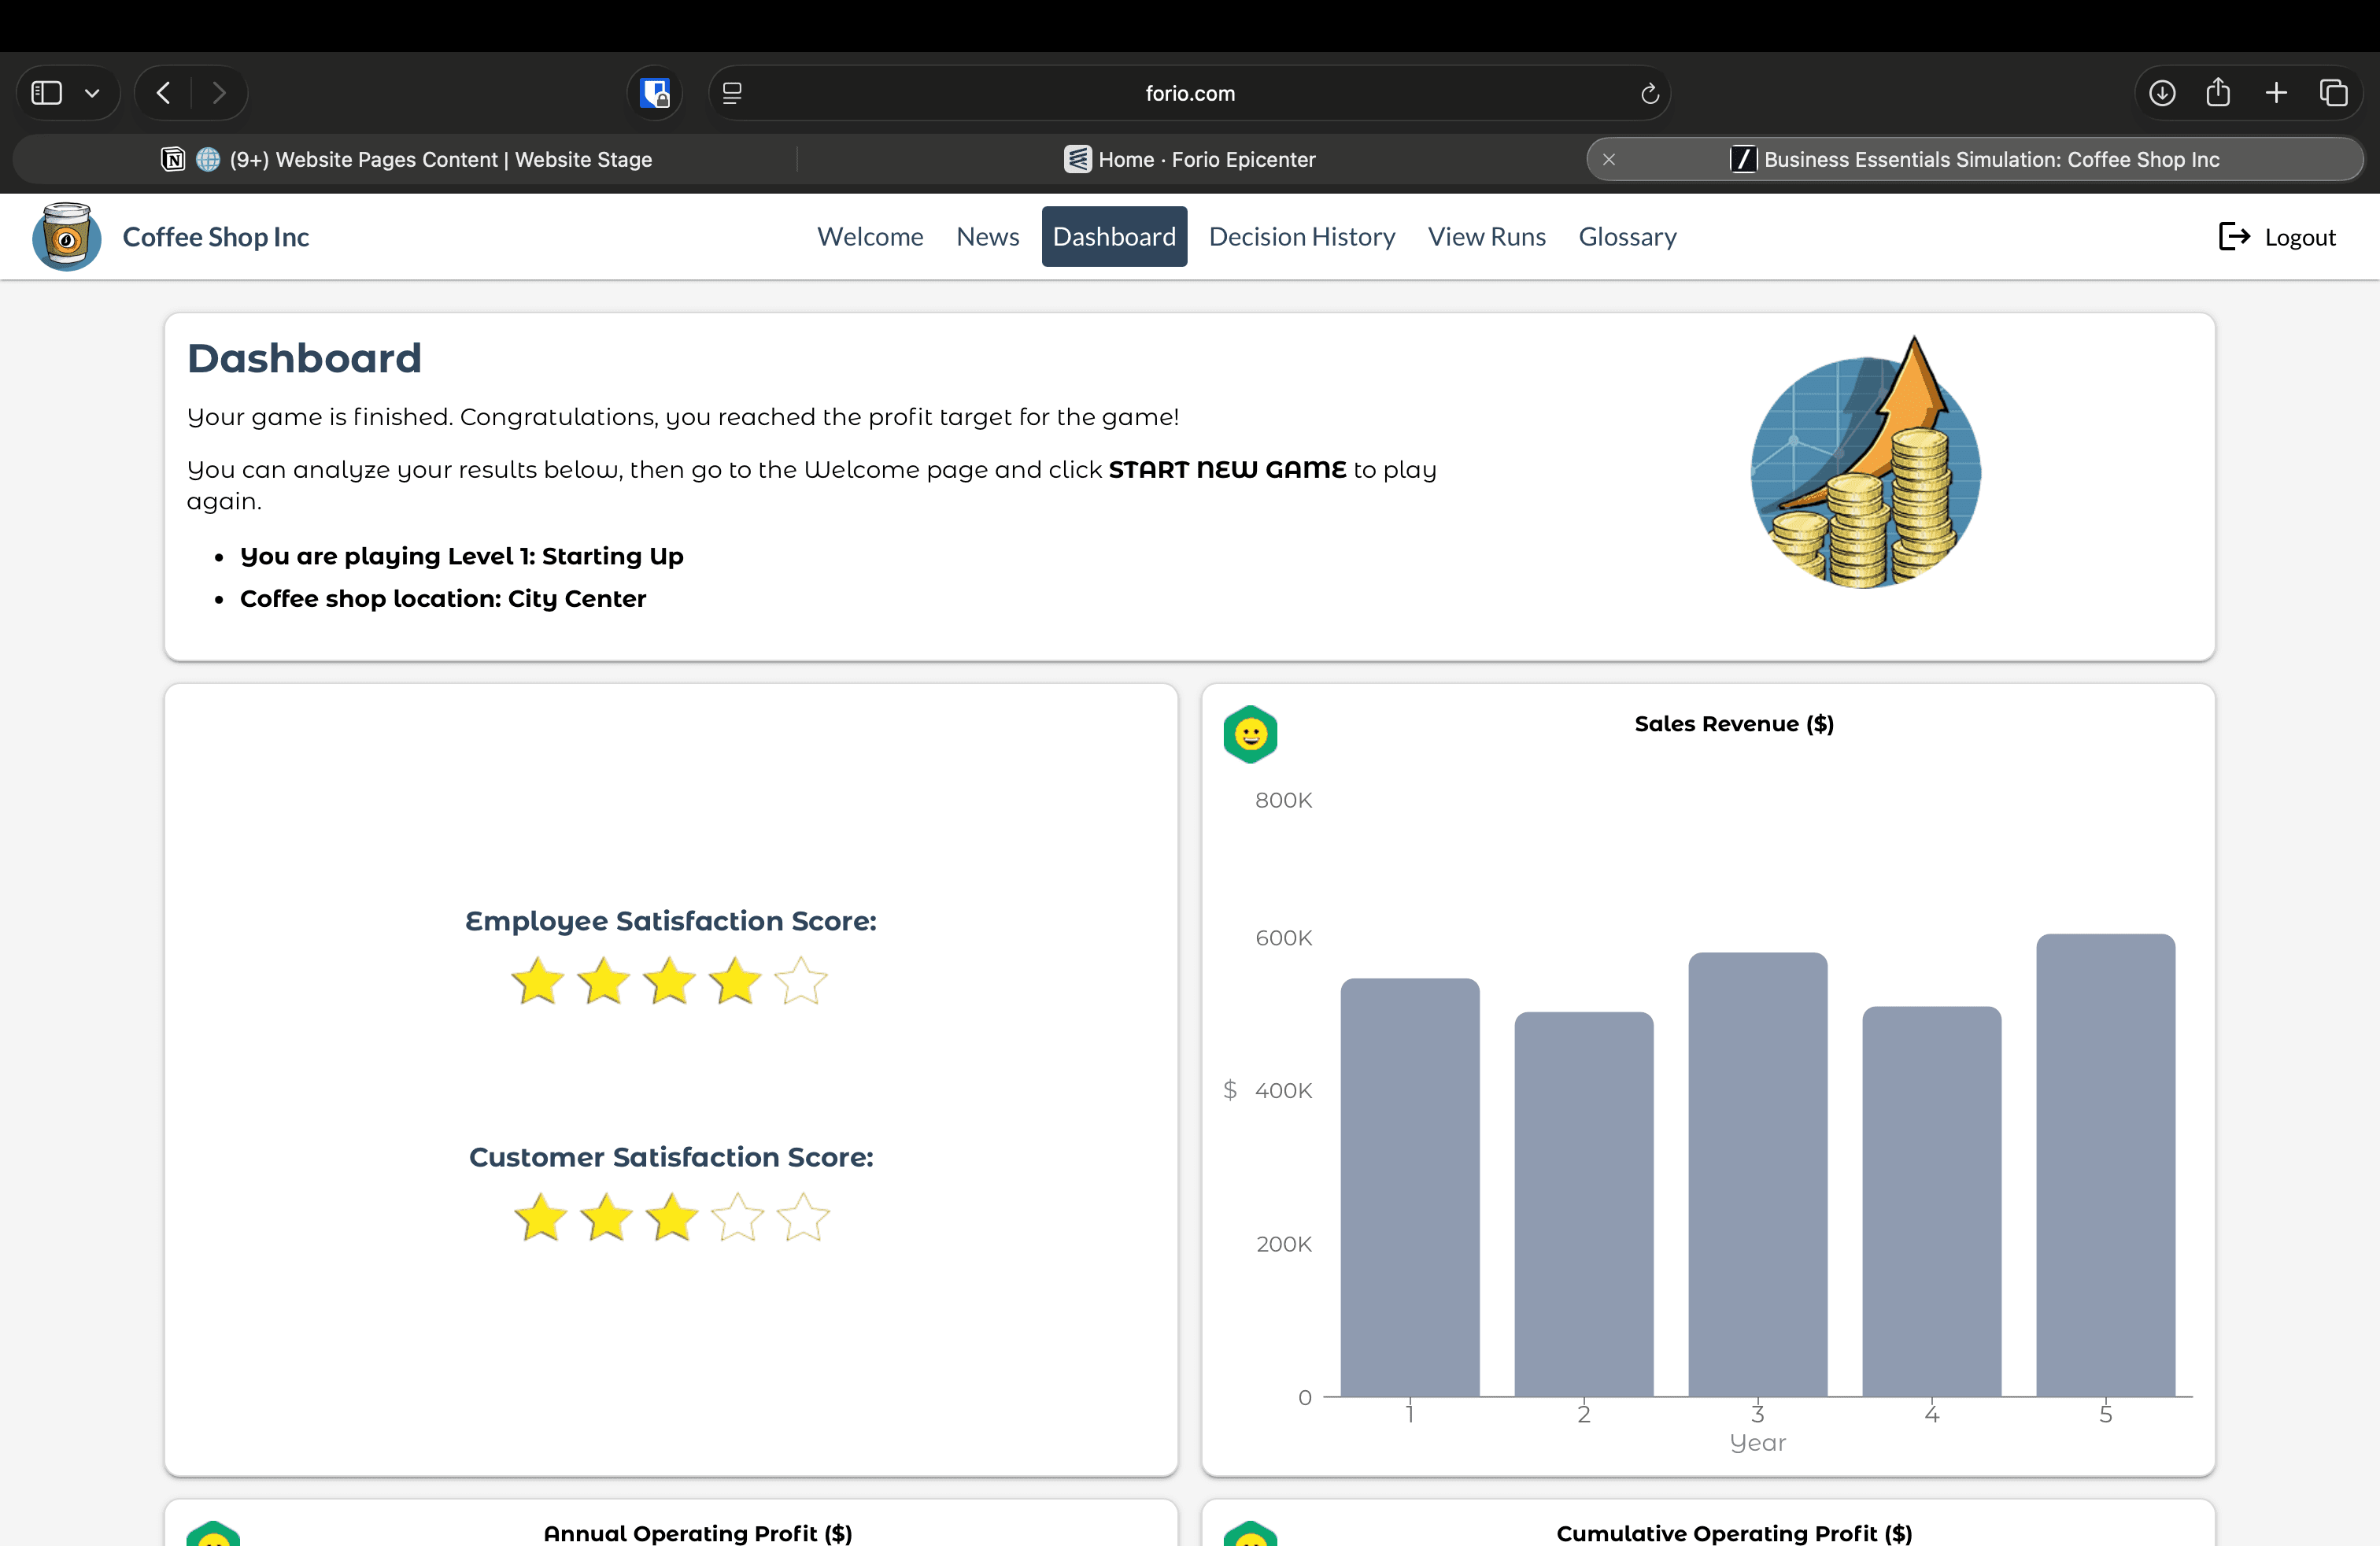Viewport: 2380px width, 1546px height.
Task: Click the Bitwarden shield extension icon
Action: (x=655, y=93)
